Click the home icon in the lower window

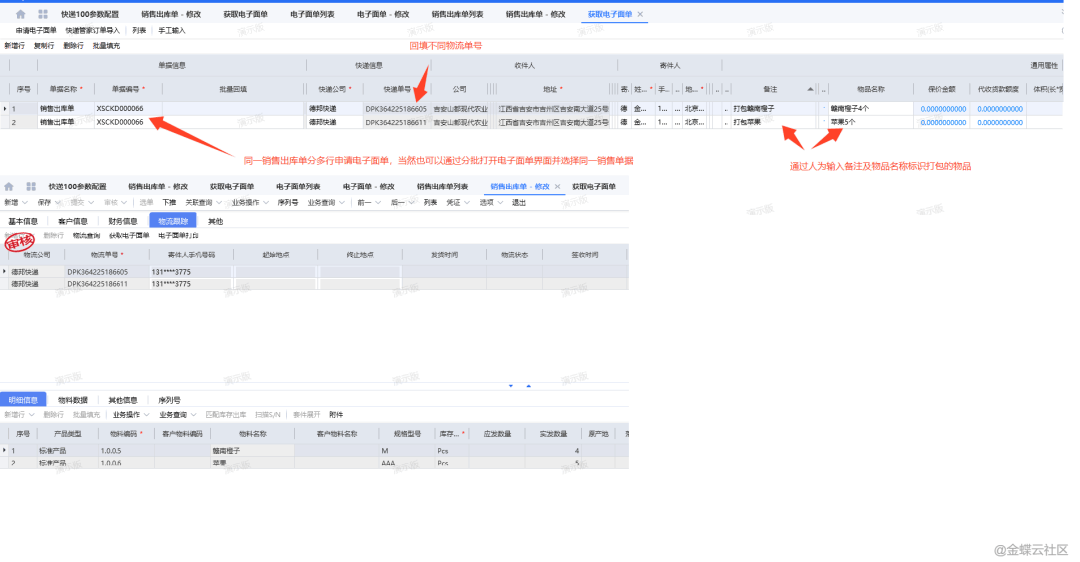coord(9,187)
